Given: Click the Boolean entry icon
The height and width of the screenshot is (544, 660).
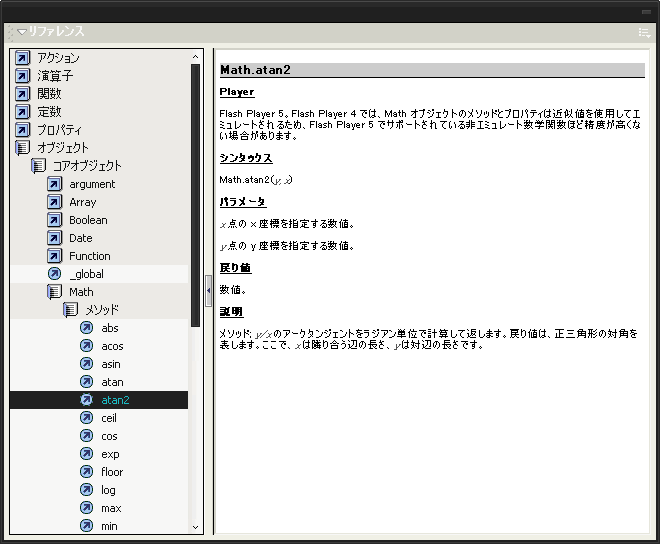Looking at the screenshot, I should 54,220.
